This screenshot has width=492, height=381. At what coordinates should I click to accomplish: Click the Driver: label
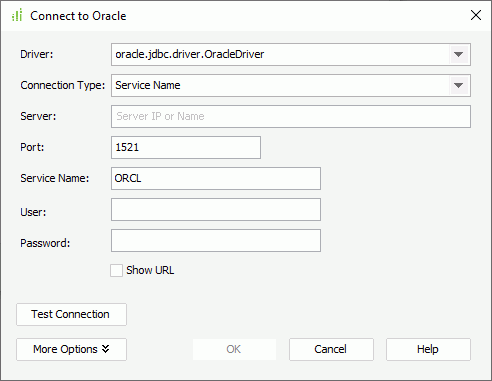click(37, 54)
